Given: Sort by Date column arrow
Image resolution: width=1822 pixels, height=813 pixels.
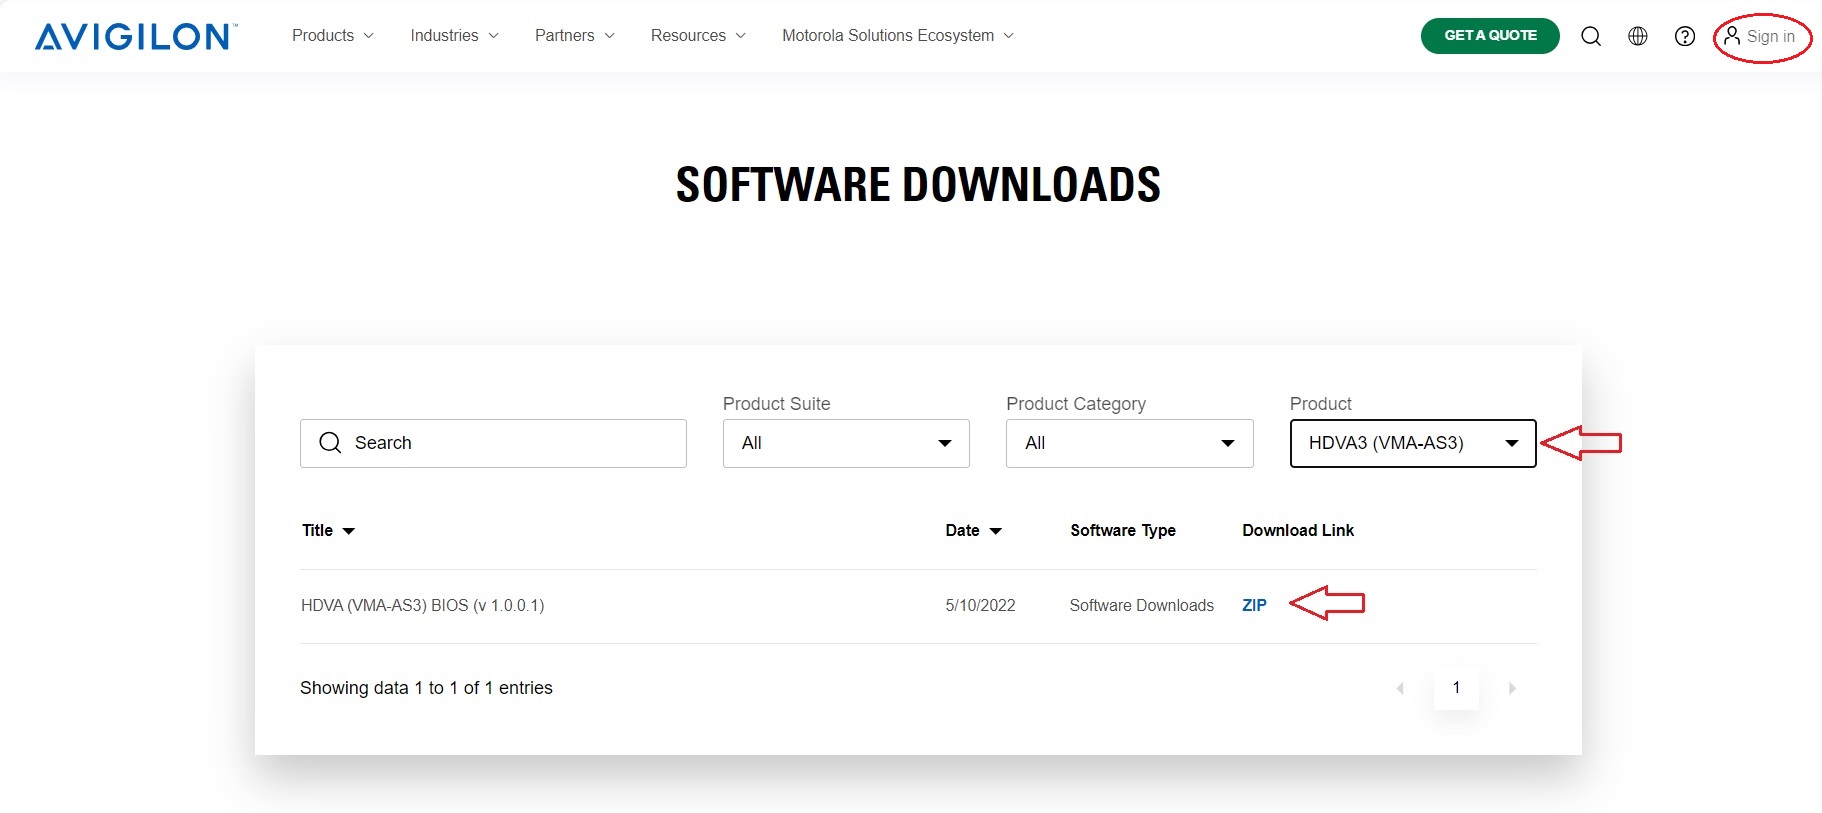Looking at the screenshot, I should pos(995,531).
